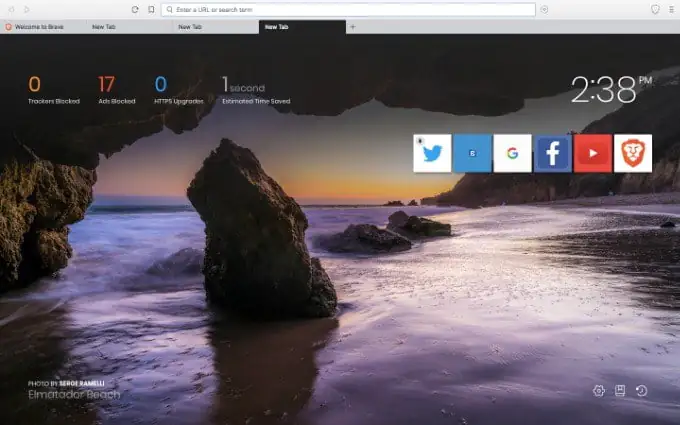680x425 pixels.
Task: Open bookmarks icon at bottom right
Action: [620, 391]
